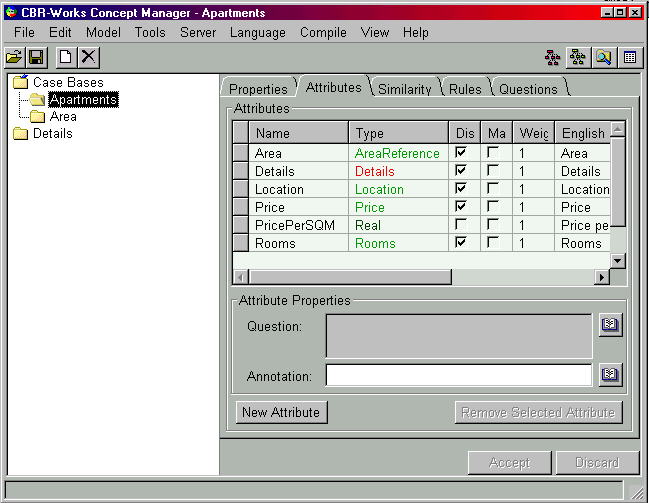Select the Attributes tab
Screen dimensions: 649x503
[334, 87]
